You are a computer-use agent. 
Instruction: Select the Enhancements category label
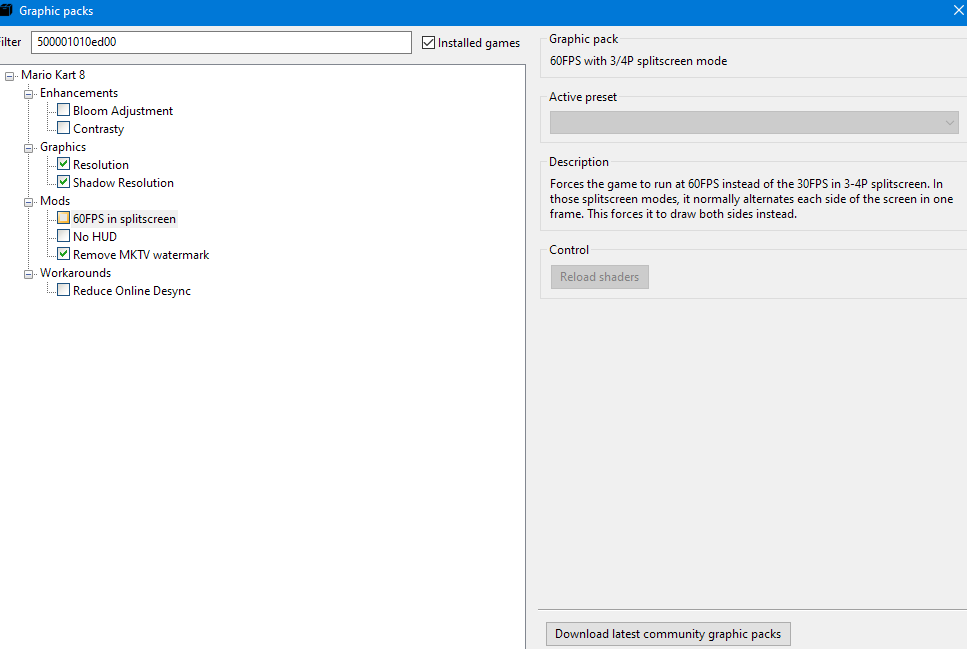79,93
